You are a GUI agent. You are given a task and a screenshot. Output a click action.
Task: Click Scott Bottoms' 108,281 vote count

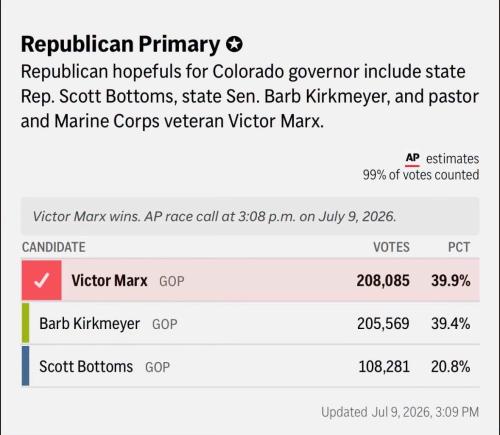point(384,367)
